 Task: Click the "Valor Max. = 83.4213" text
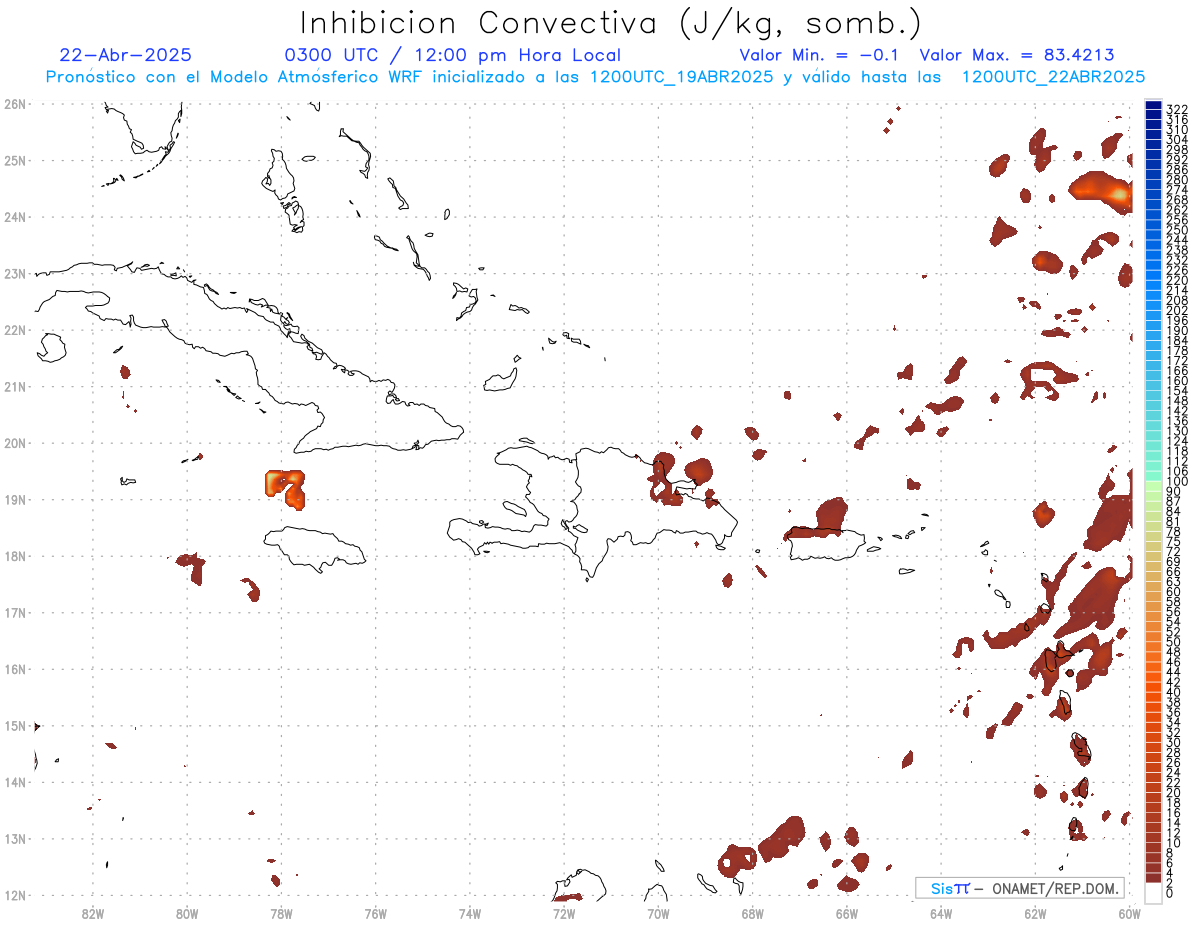coord(1017,55)
